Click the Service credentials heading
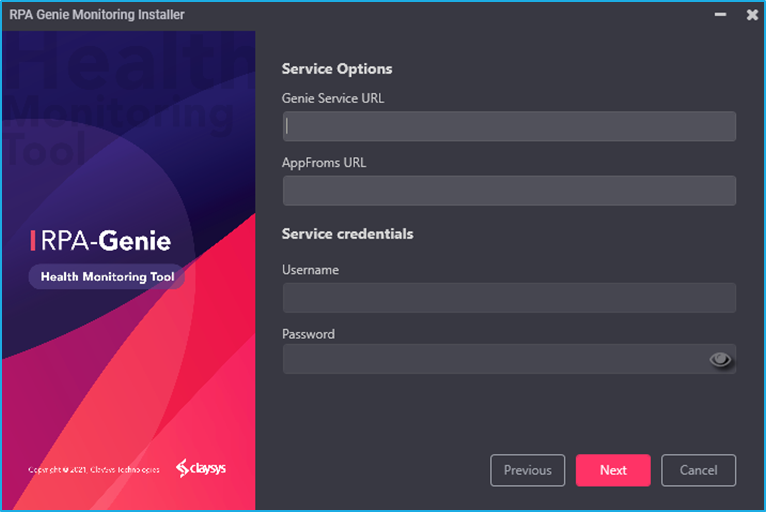This screenshot has height=512, width=766. coord(347,234)
